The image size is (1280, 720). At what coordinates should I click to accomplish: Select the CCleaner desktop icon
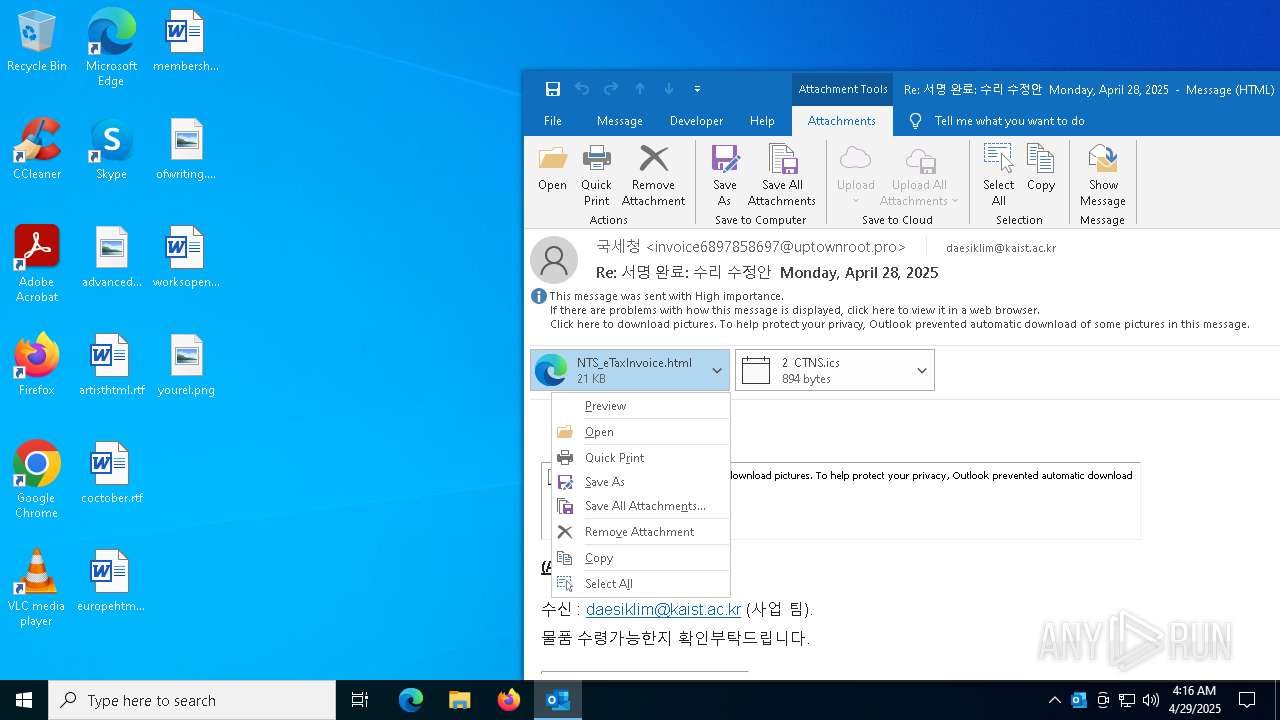click(37, 149)
